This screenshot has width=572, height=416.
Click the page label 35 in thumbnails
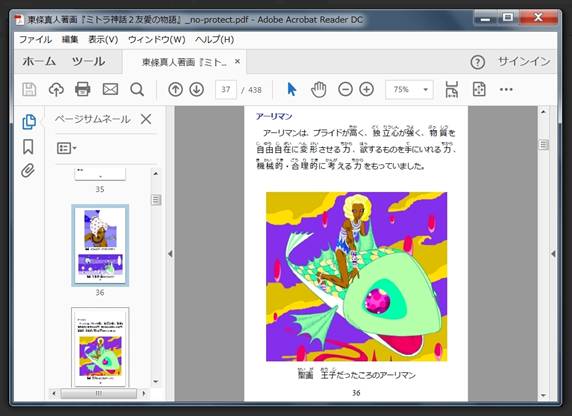(x=100, y=189)
